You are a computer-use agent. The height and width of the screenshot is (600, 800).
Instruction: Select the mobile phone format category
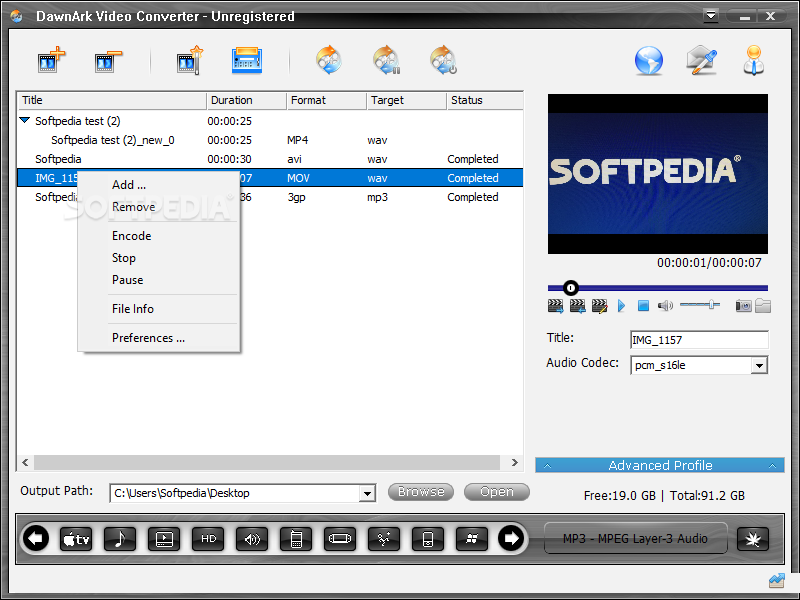point(296,539)
